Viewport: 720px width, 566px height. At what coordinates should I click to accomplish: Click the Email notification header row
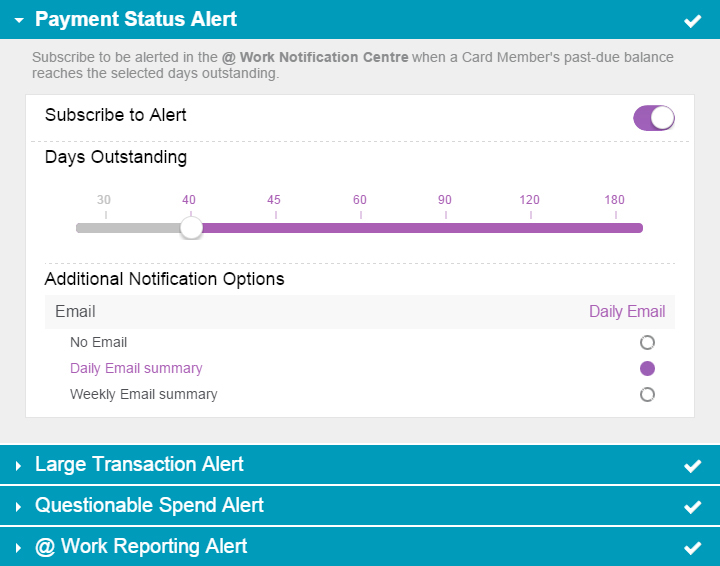[x=360, y=312]
